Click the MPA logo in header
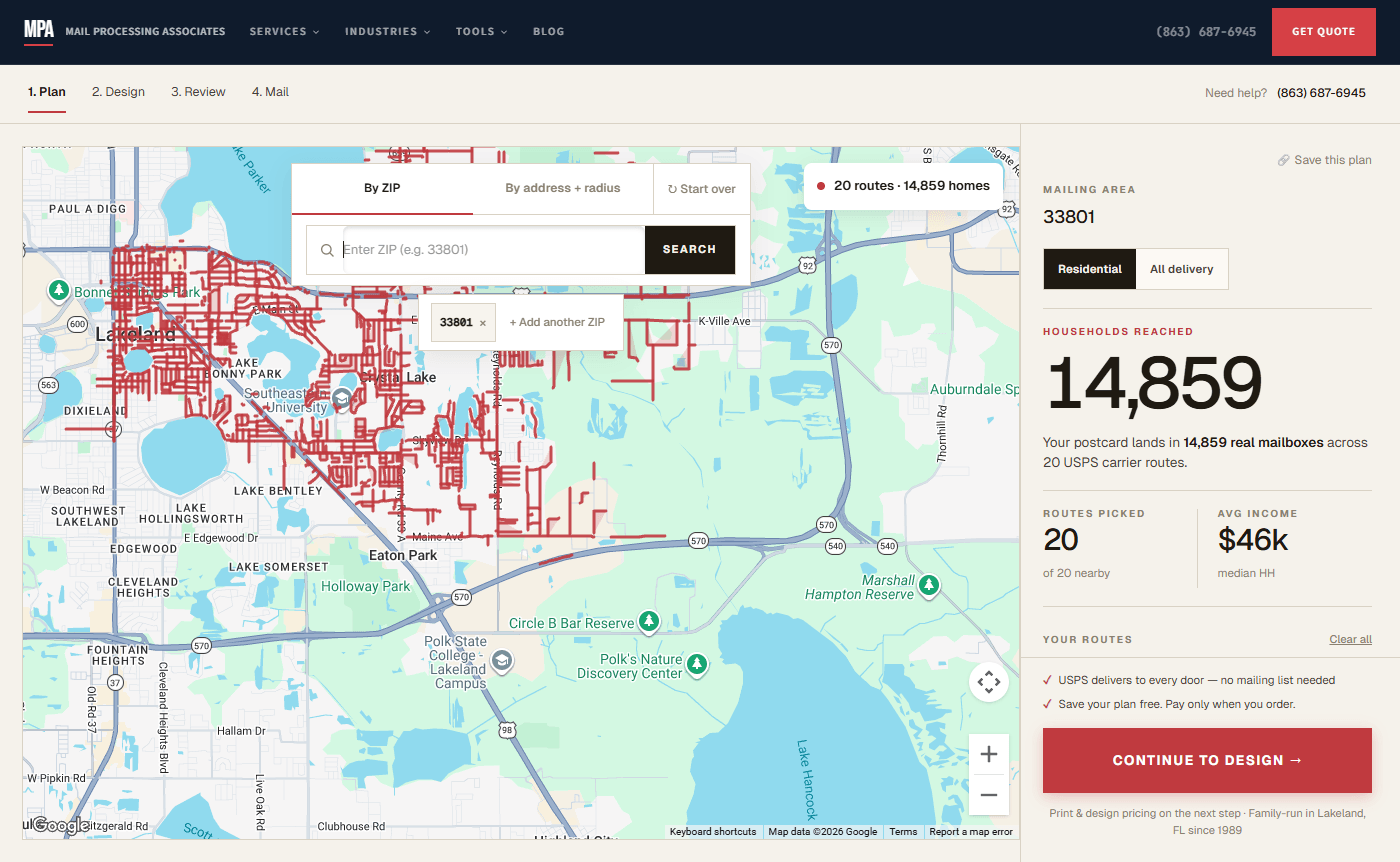Image resolution: width=1400 pixels, height=862 pixels. (x=39, y=31)
